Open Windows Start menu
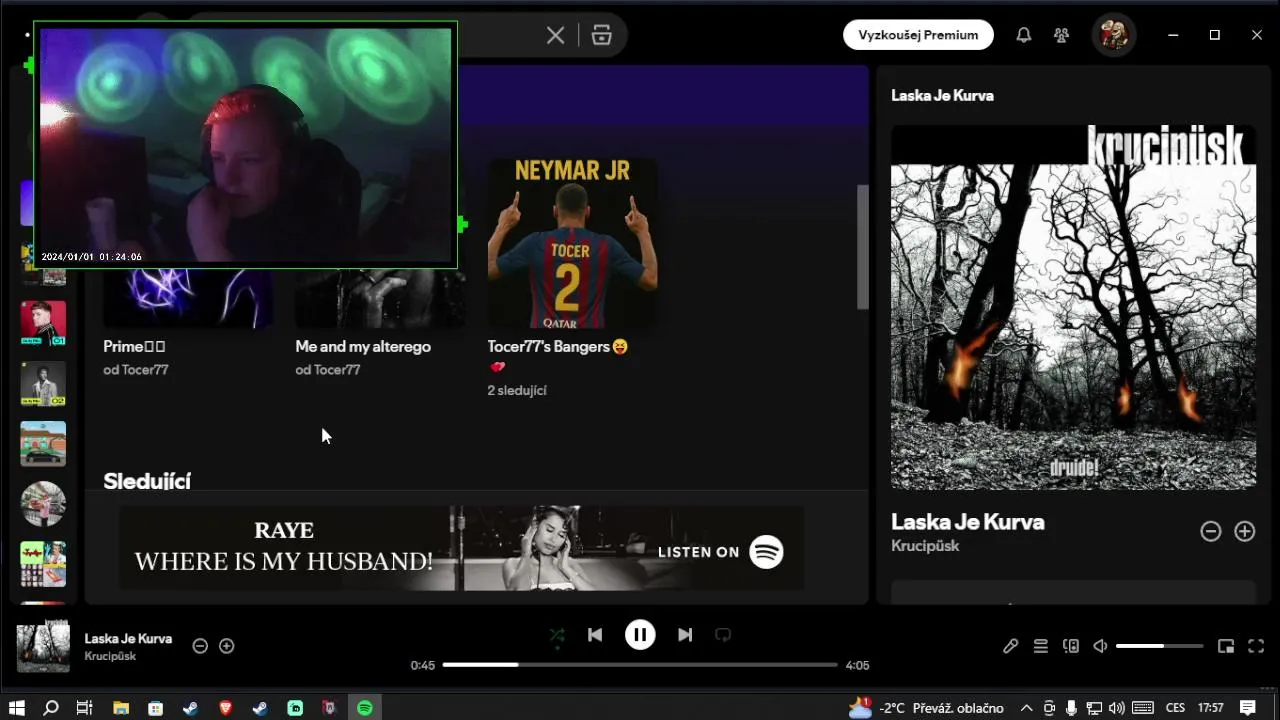Screen dimensions: 1280x720 [17, 708]
